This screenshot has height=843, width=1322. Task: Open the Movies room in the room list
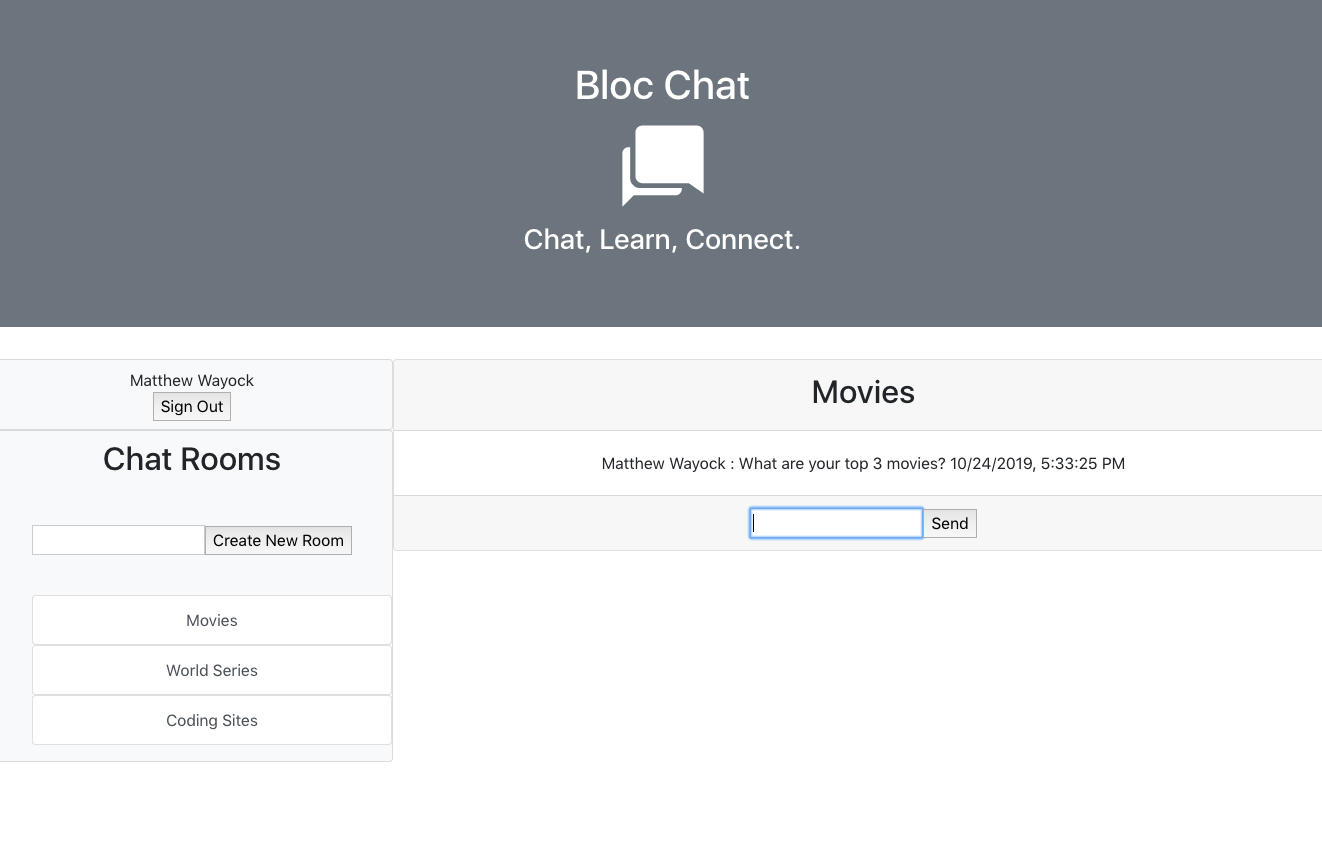[x=212, y=620]
